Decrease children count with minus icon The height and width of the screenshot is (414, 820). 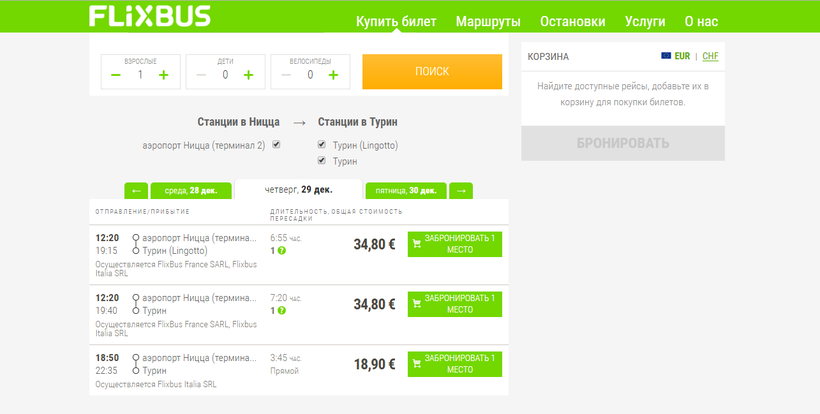pos(201,75)
